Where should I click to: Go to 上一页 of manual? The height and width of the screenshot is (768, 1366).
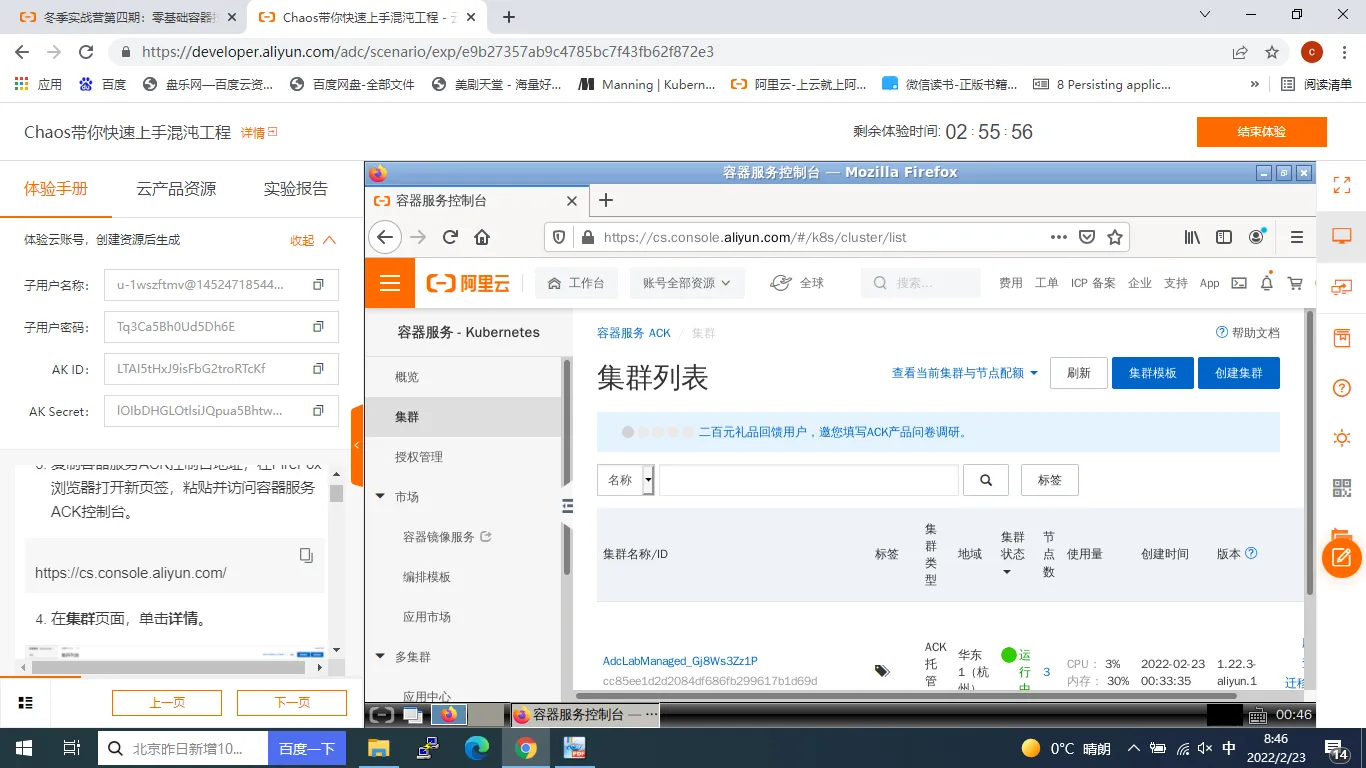click(x=167, y=703)
